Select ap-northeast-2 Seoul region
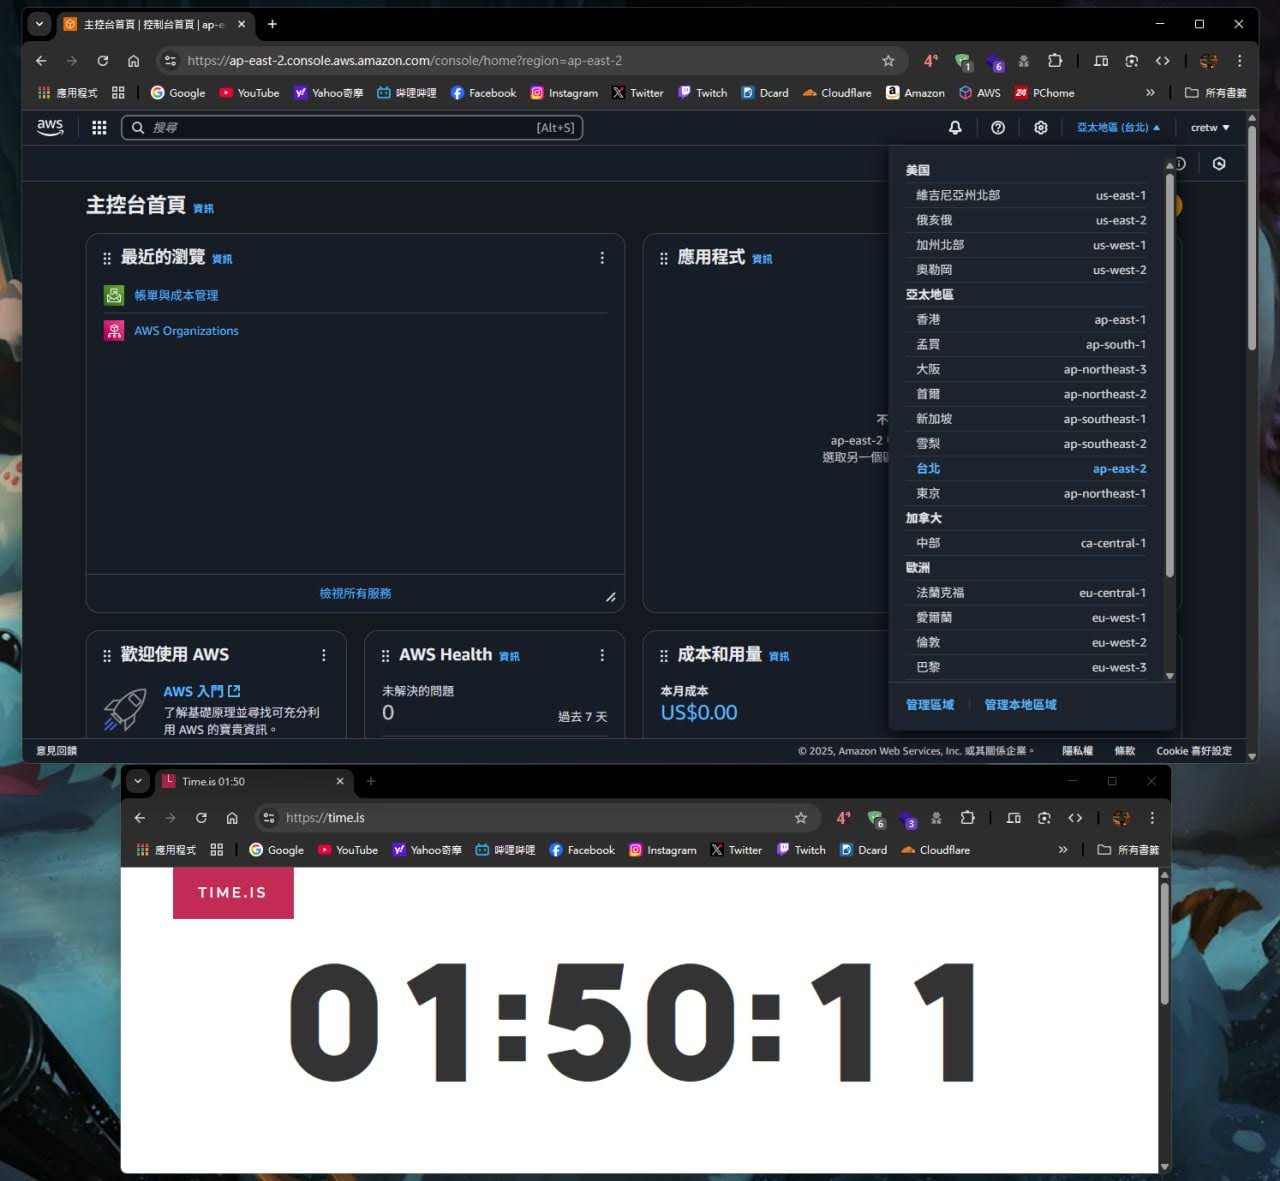 [1031, 394]
